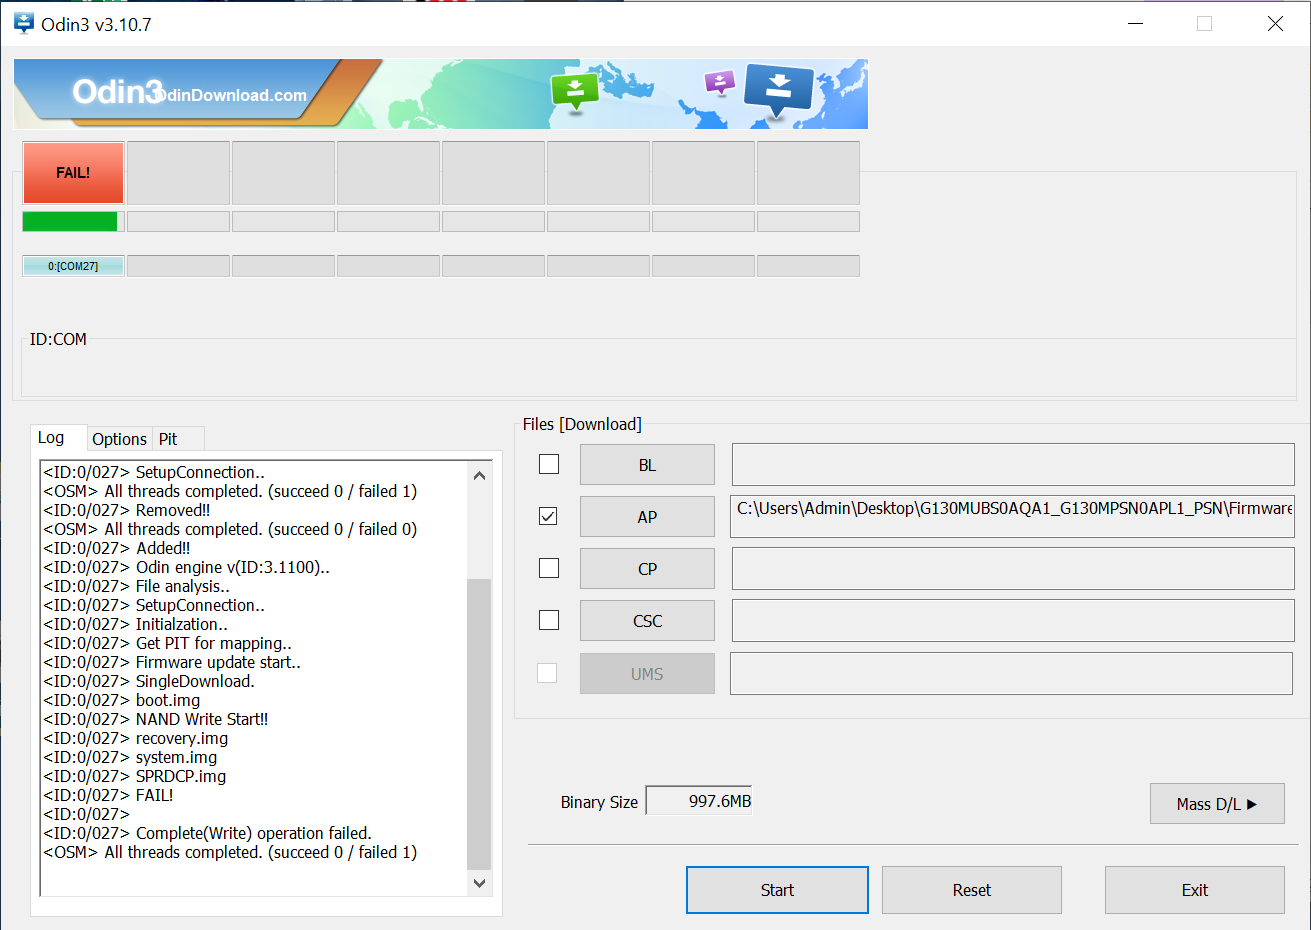
Task: Switch to the Options tab
Action: (119, 439)
